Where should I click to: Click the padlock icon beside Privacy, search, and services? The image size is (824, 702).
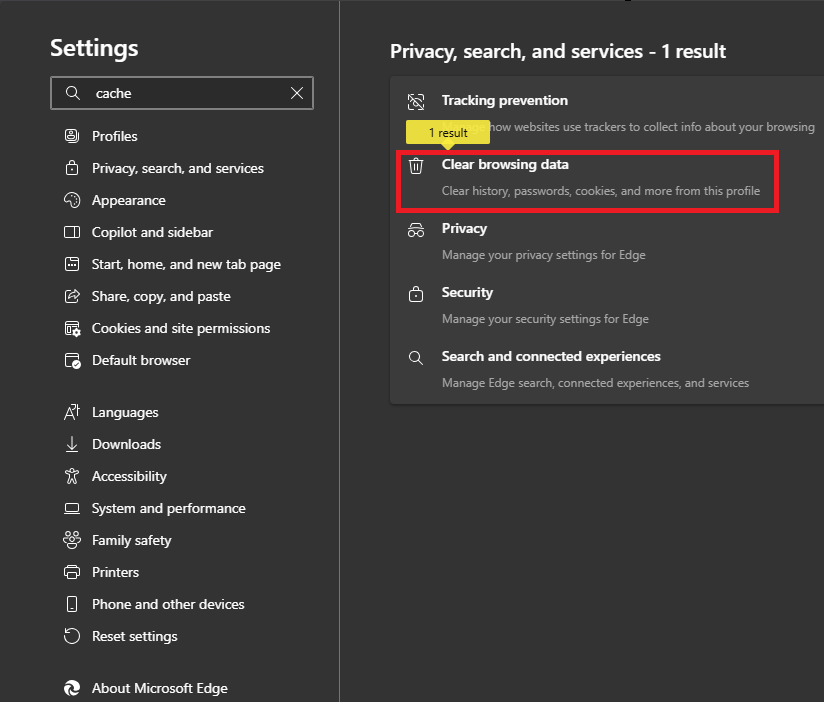(72, 168)
